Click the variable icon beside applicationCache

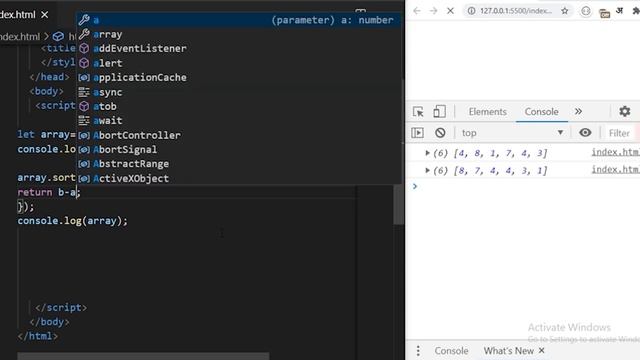84,78
